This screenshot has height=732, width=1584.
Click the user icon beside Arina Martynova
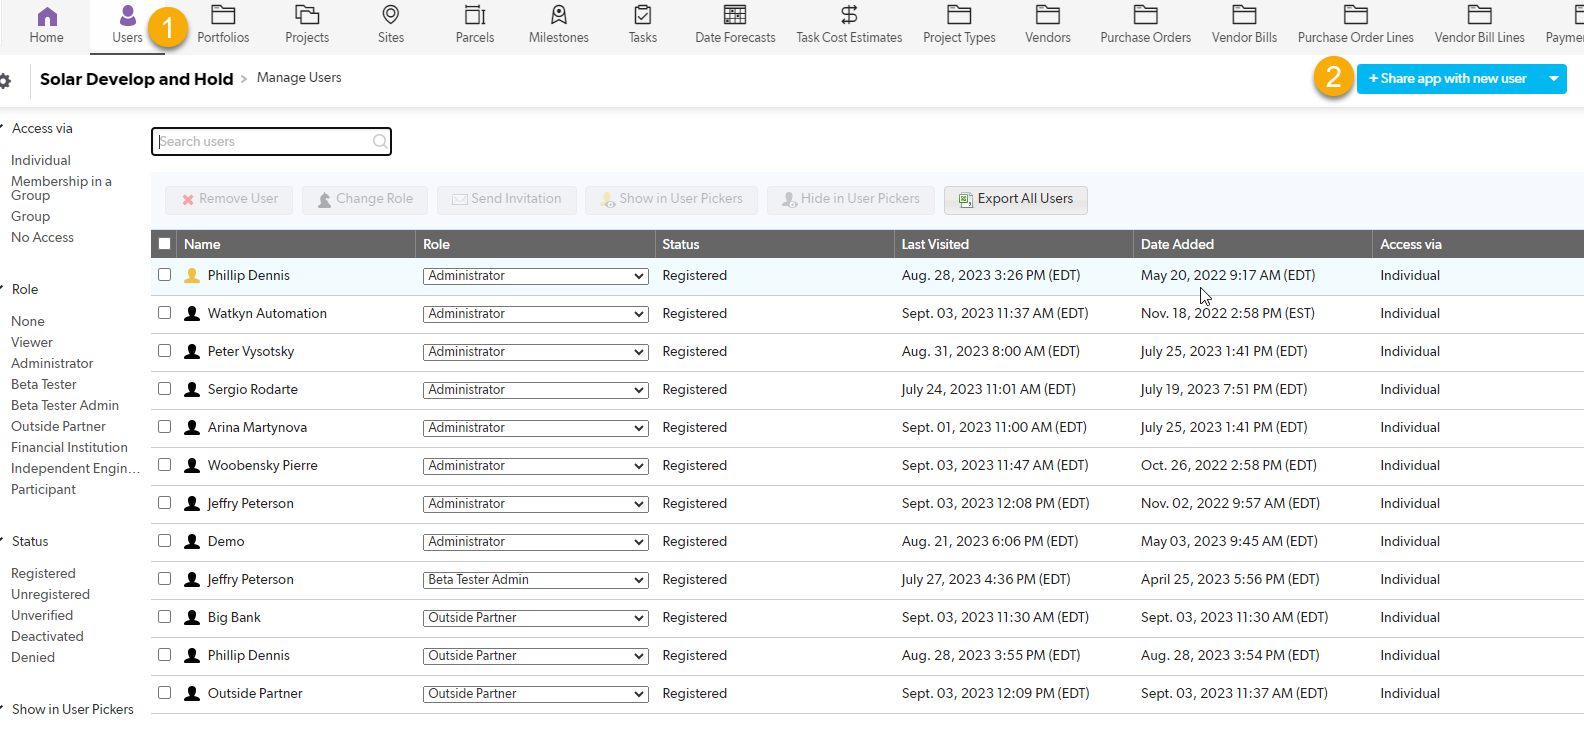tap(192, 427)
